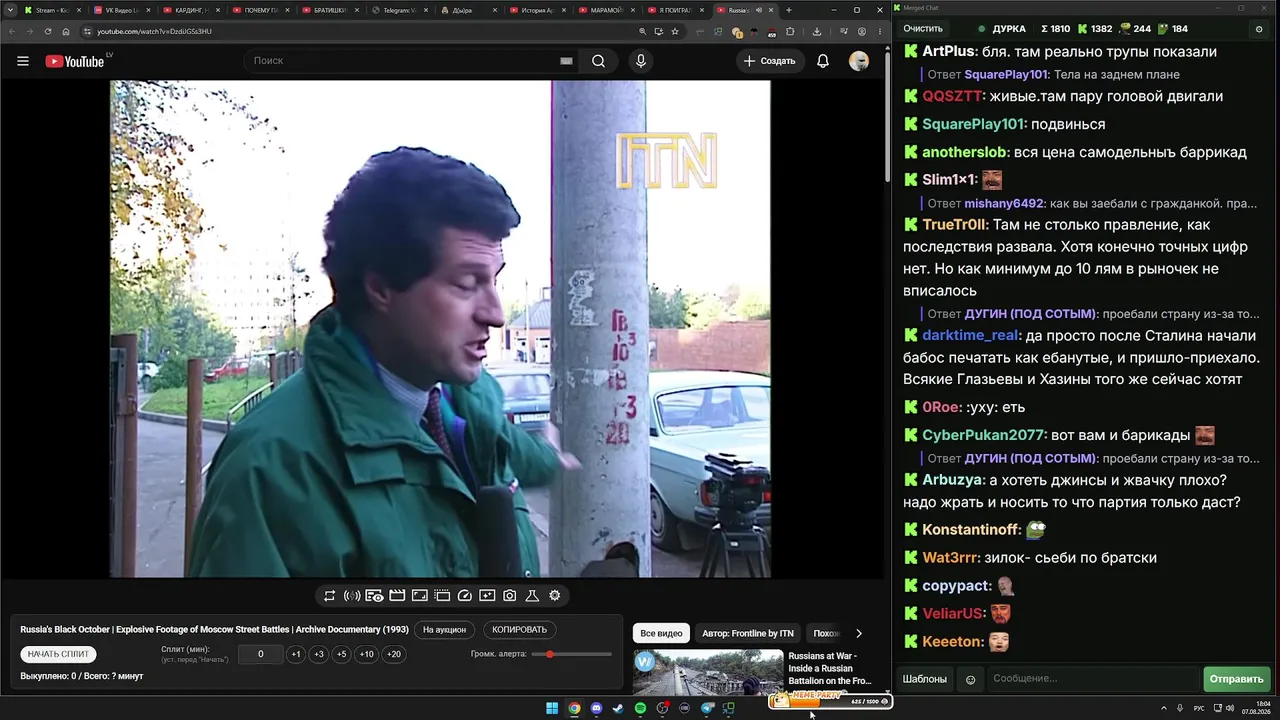The width and height of the screenshot is (1280, 720).
Task: Open enhancer settings gear under the video
Action: point(555,596)
